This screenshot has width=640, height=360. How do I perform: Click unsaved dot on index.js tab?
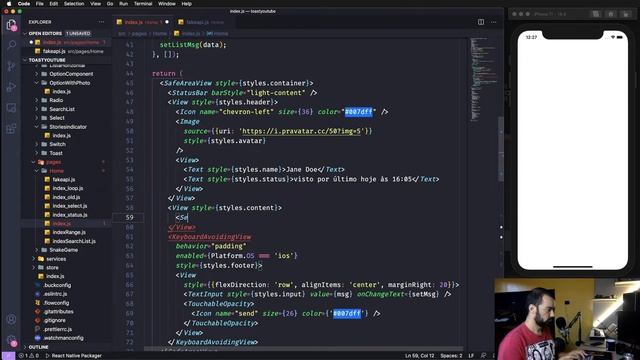pos(167,22)
